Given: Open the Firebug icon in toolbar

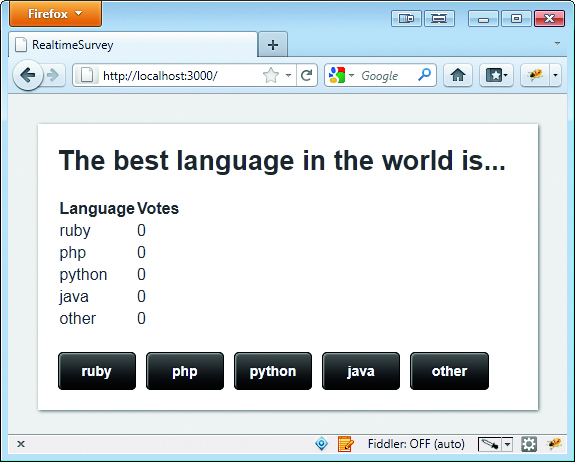Looking at the screenshot, I should tap(535, 76).
